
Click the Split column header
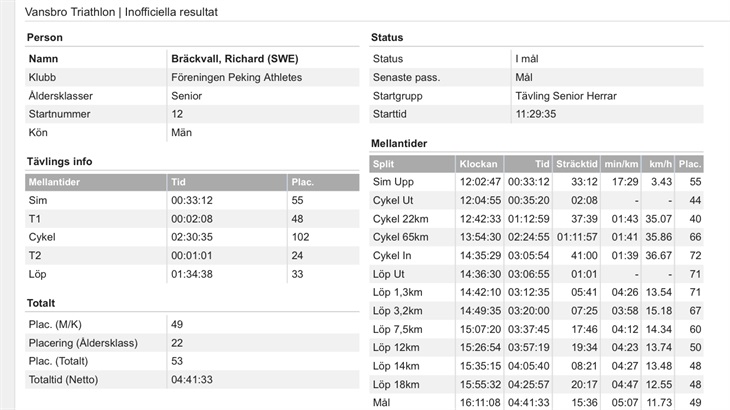385,164
